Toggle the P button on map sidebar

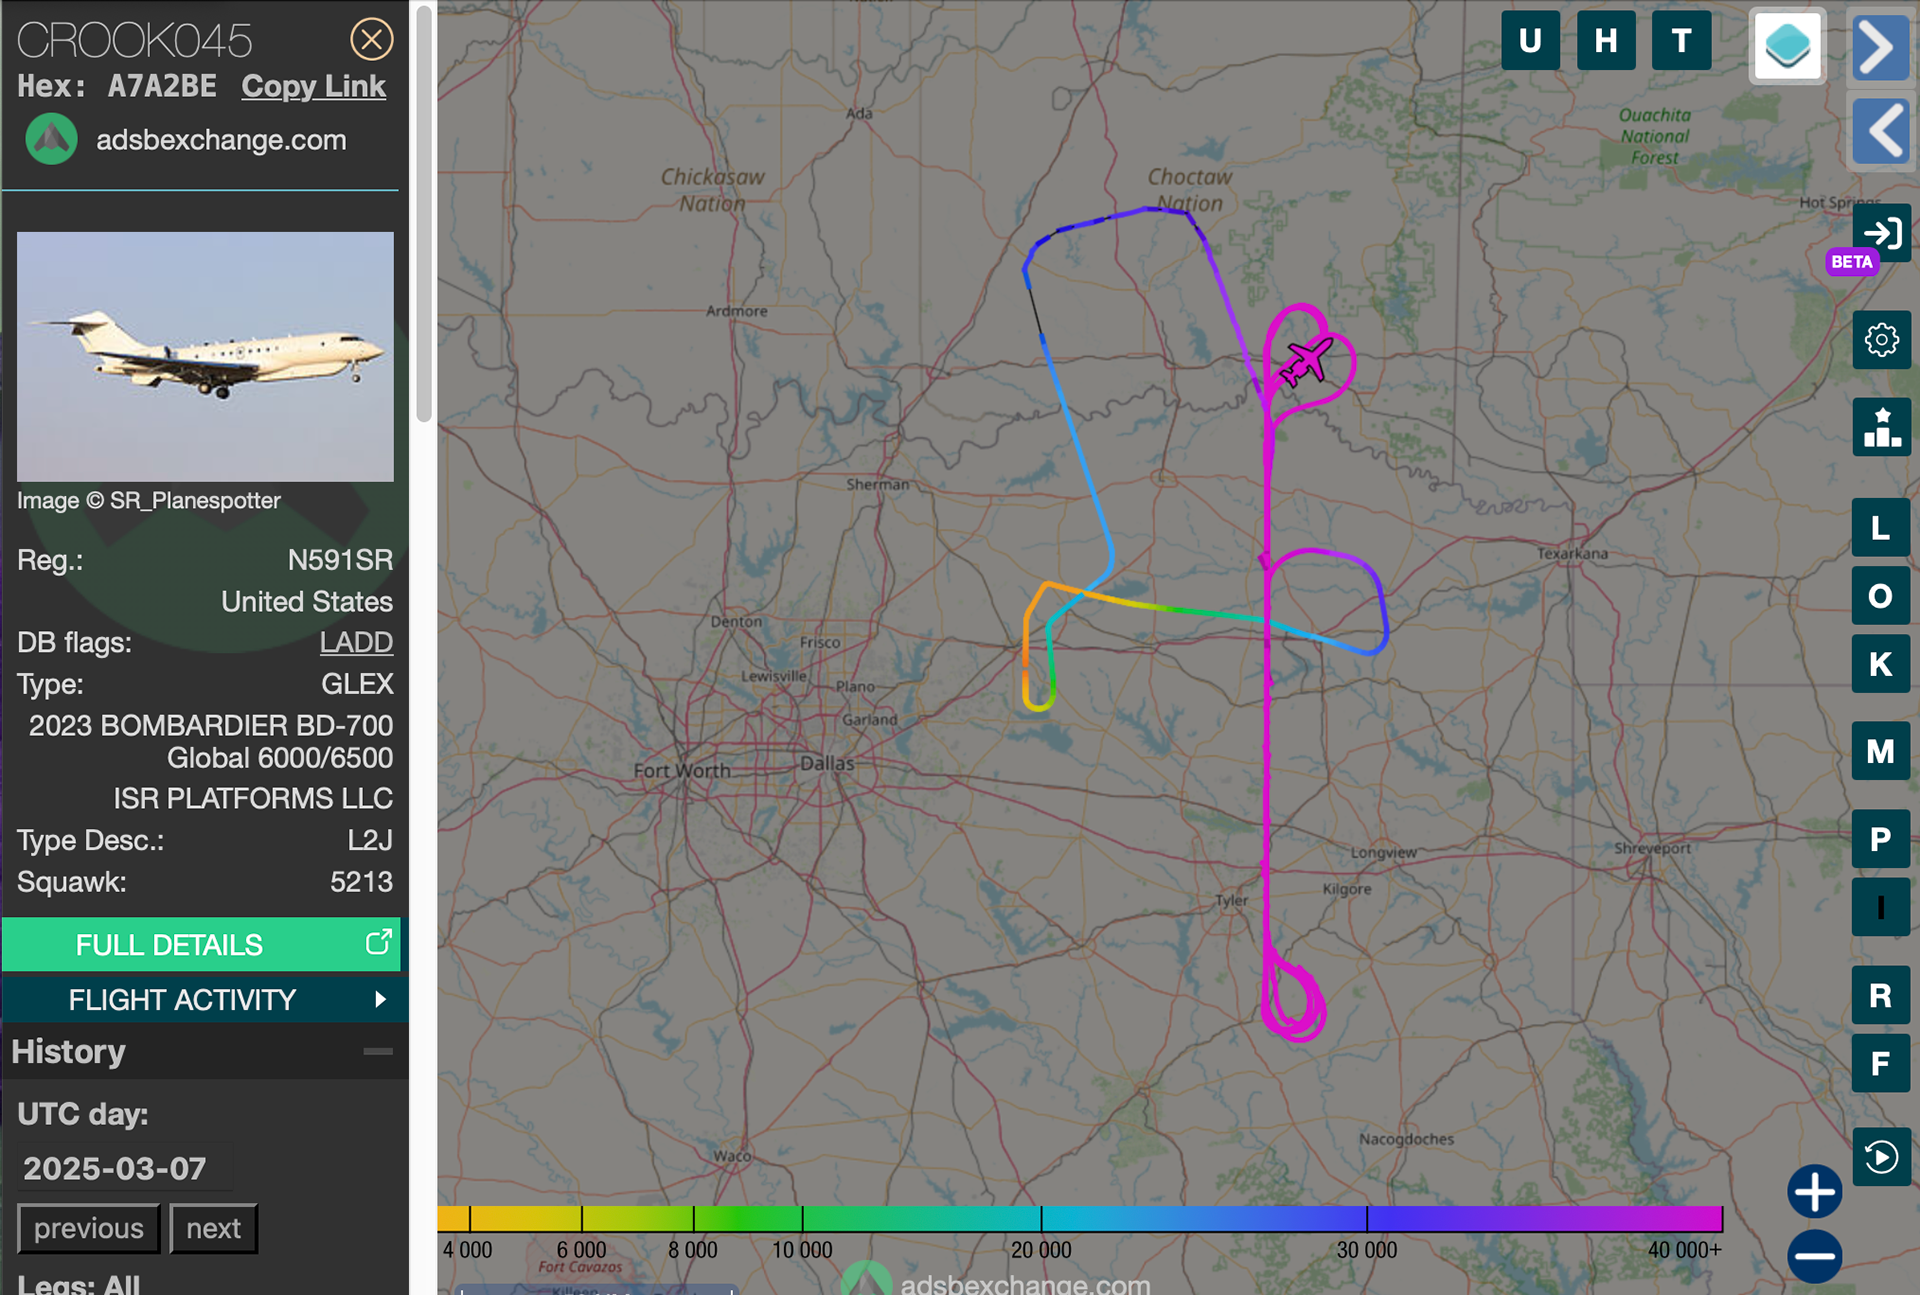[1881, 839]
